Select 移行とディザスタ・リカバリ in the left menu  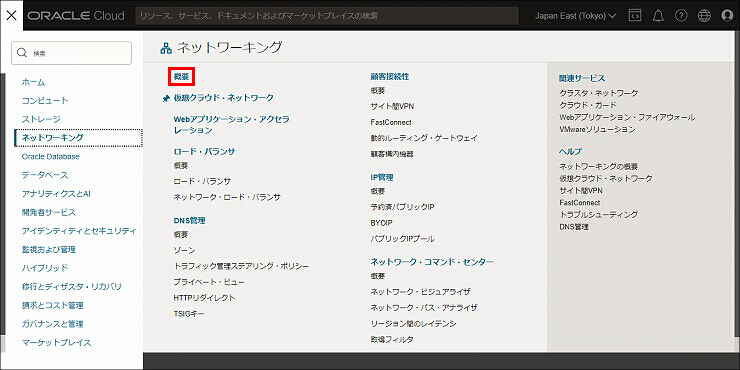[x=71, y=286]
